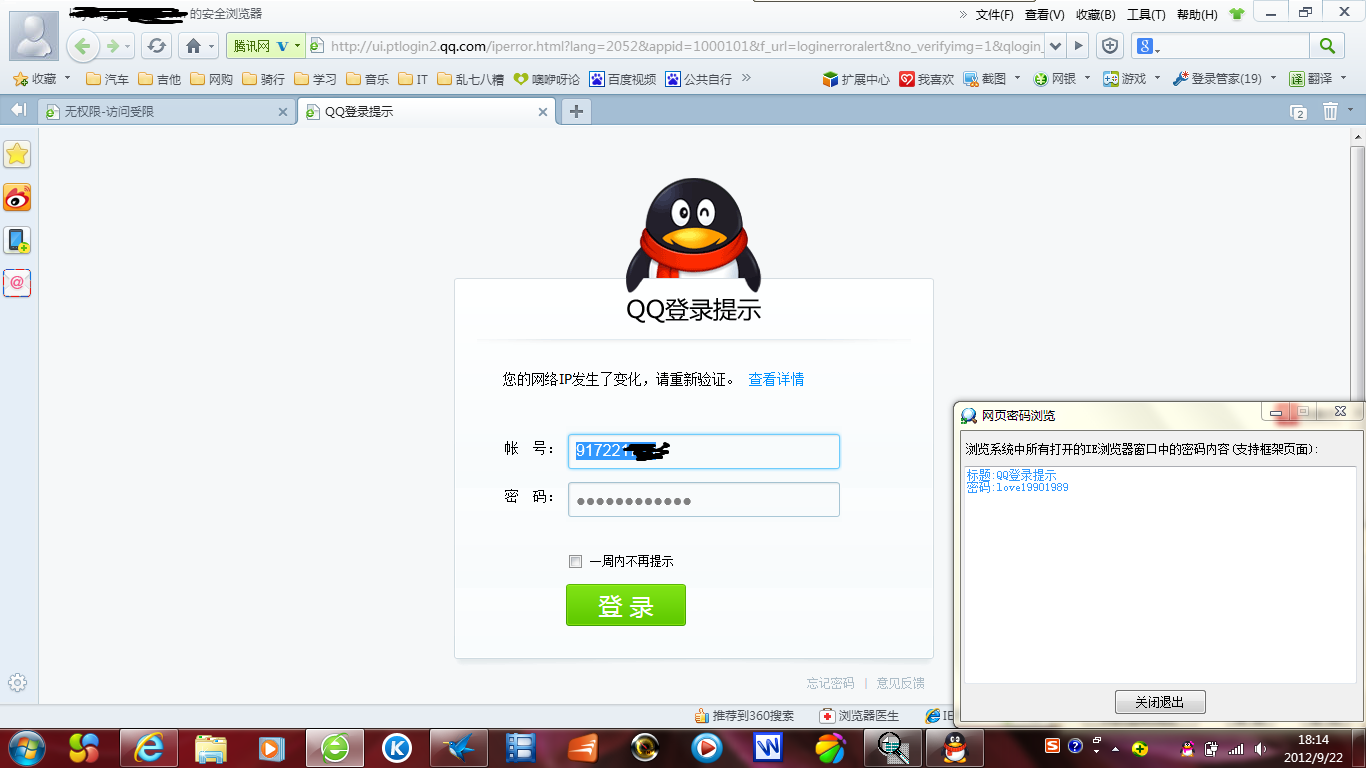Click the green shirt skin icon

[x=1237, y=14]
